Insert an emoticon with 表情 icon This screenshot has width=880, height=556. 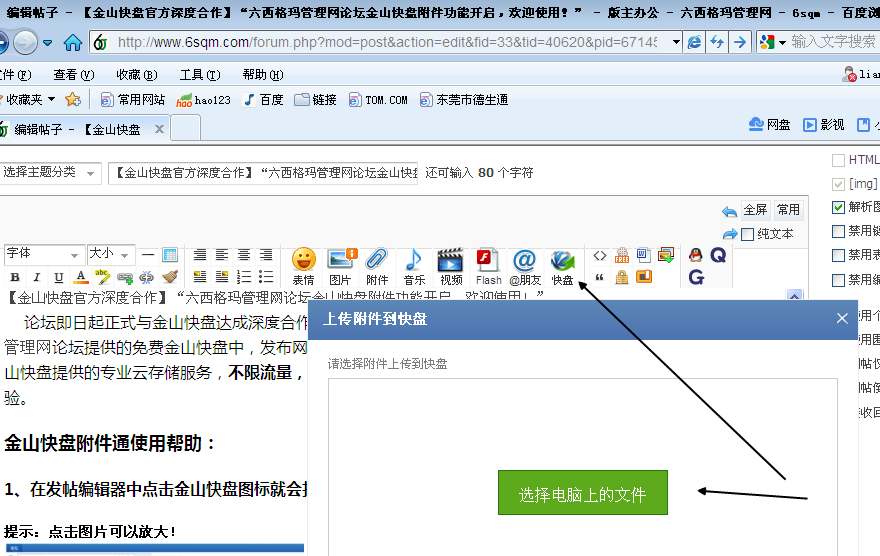coord(304,266)
